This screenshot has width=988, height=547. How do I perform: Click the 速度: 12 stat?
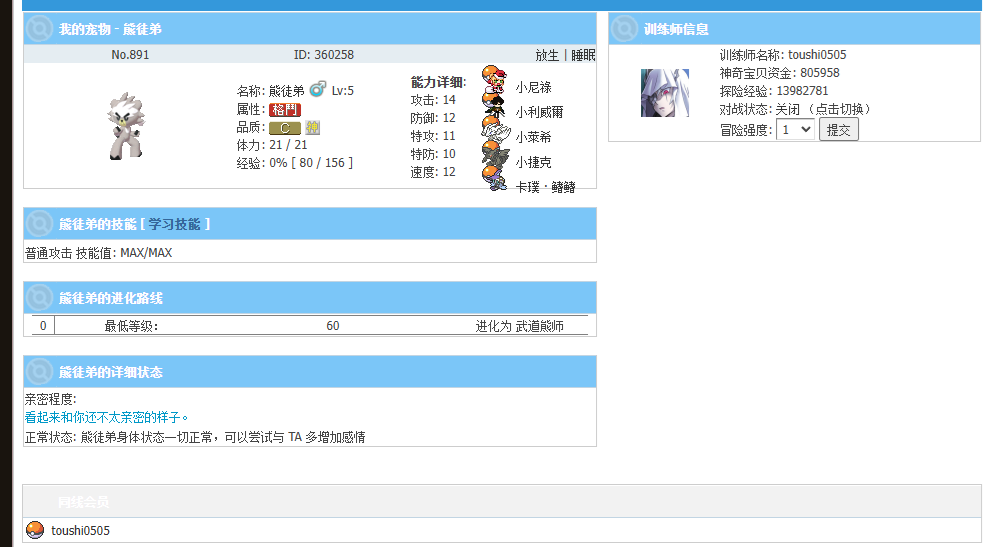click(x=433, y=172)
